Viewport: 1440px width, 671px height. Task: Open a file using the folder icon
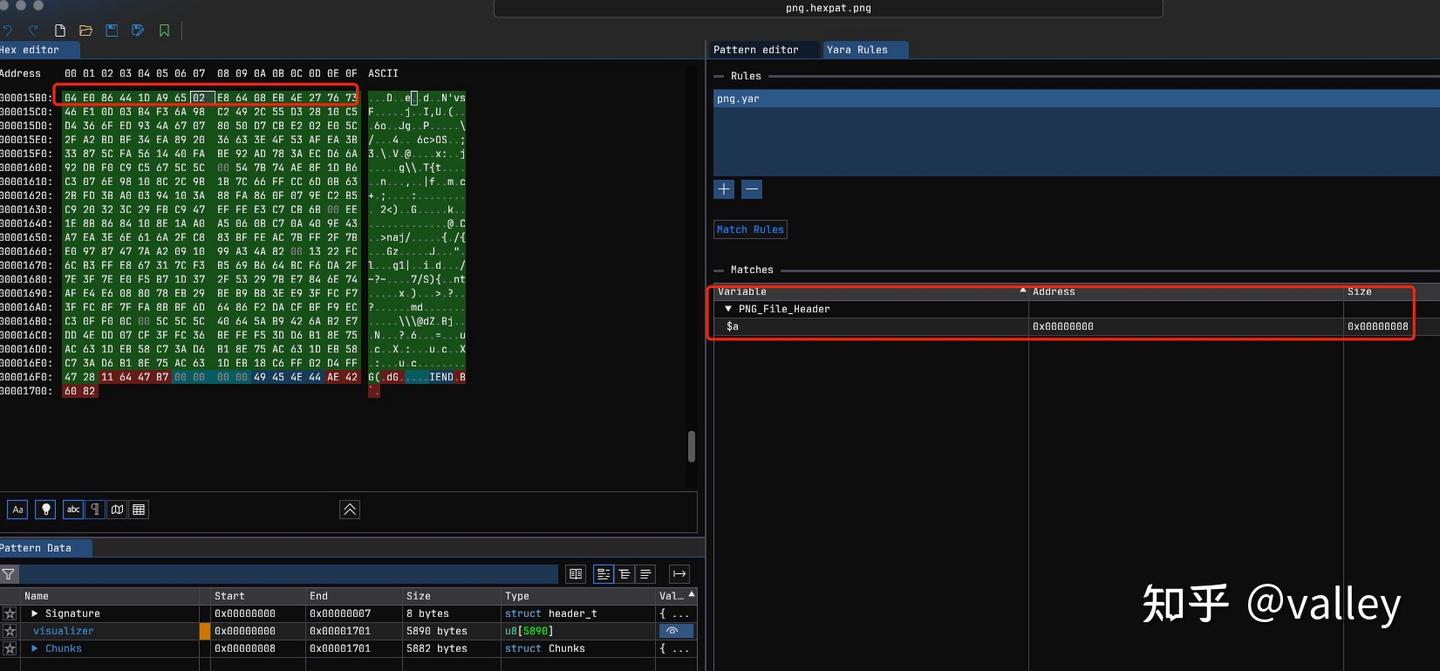click(85, 29)
